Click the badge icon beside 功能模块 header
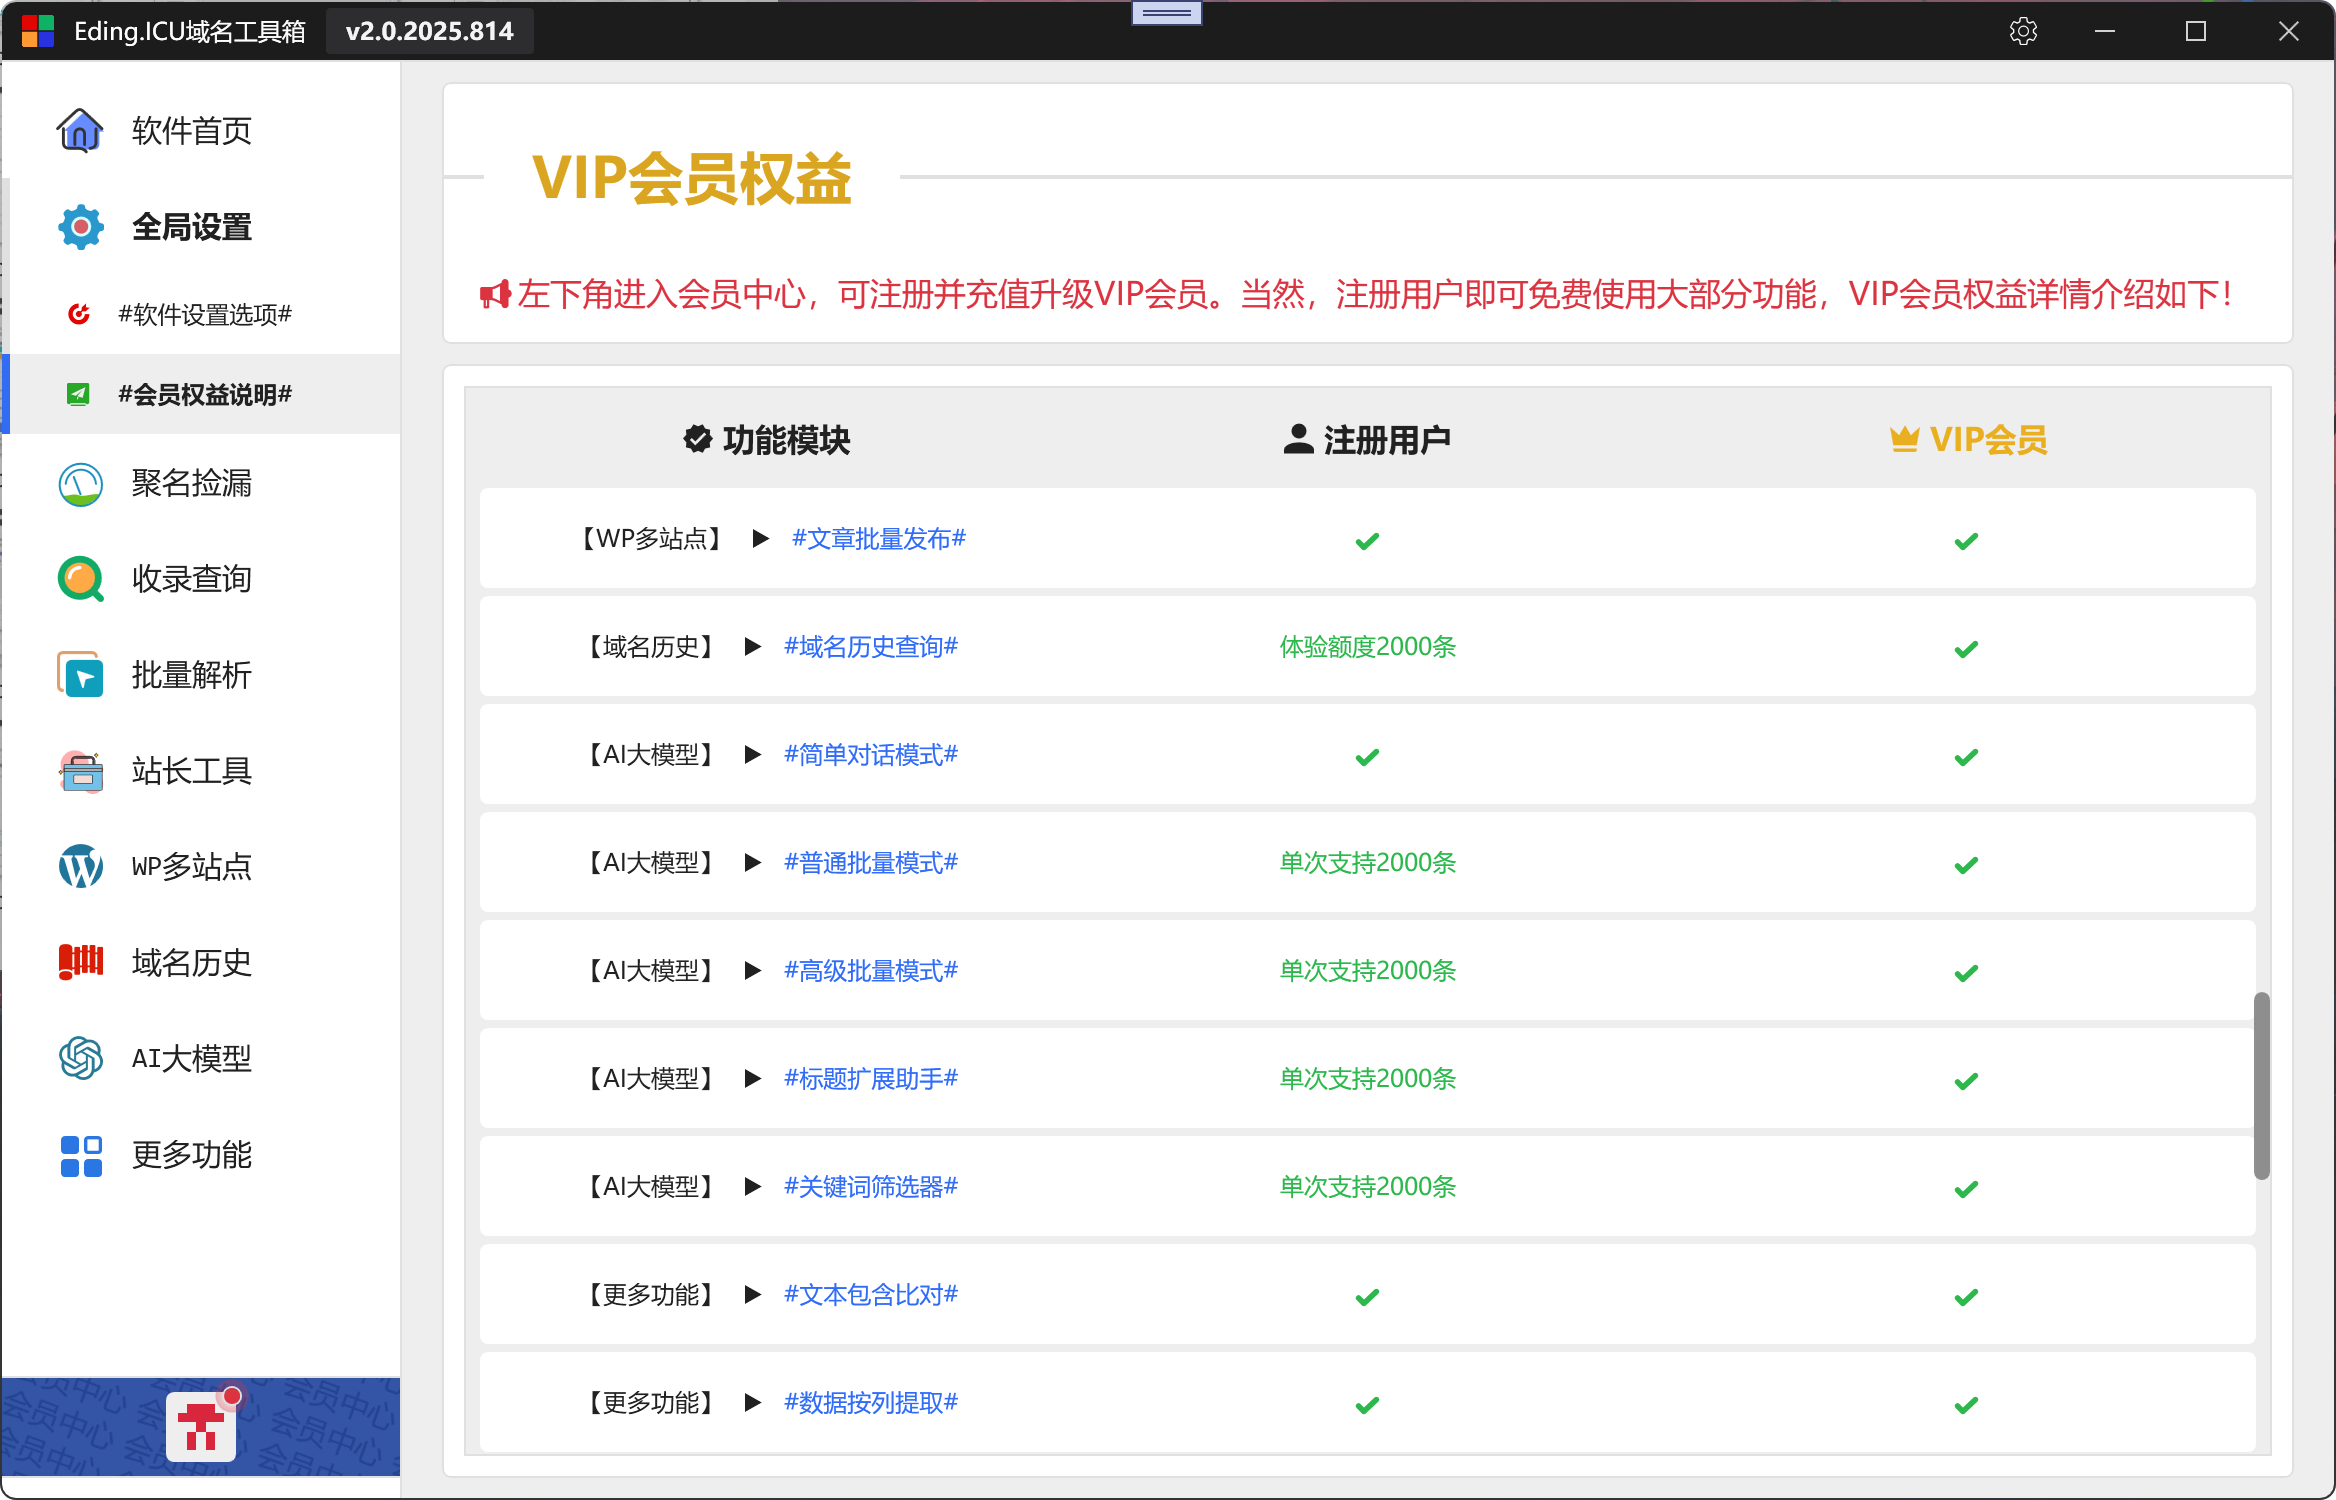The height and width of the screenshot is (1500, 2336). [x=697, y=440]
